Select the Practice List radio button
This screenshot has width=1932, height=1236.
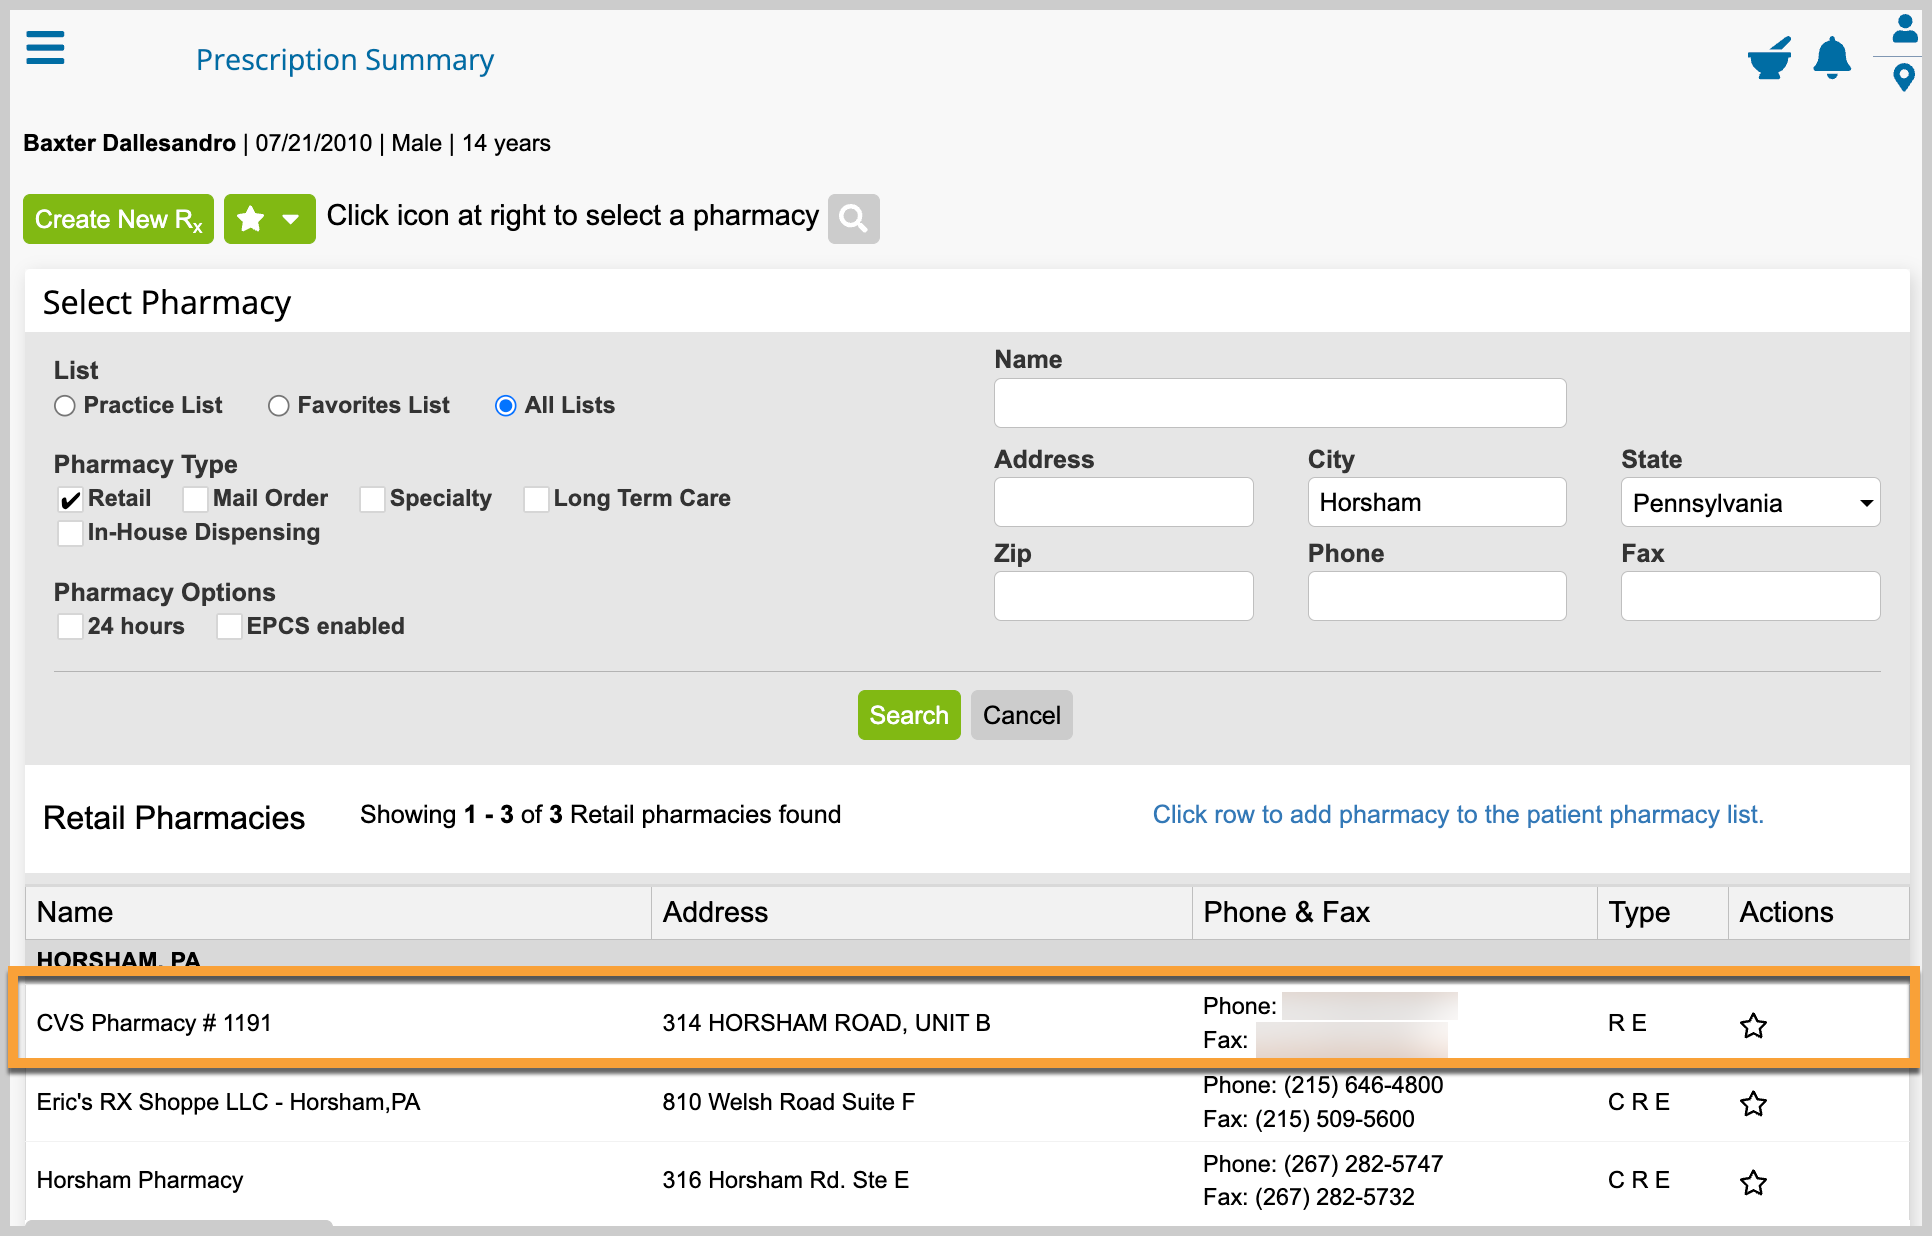pyautogui.click(x=65, y=406)
